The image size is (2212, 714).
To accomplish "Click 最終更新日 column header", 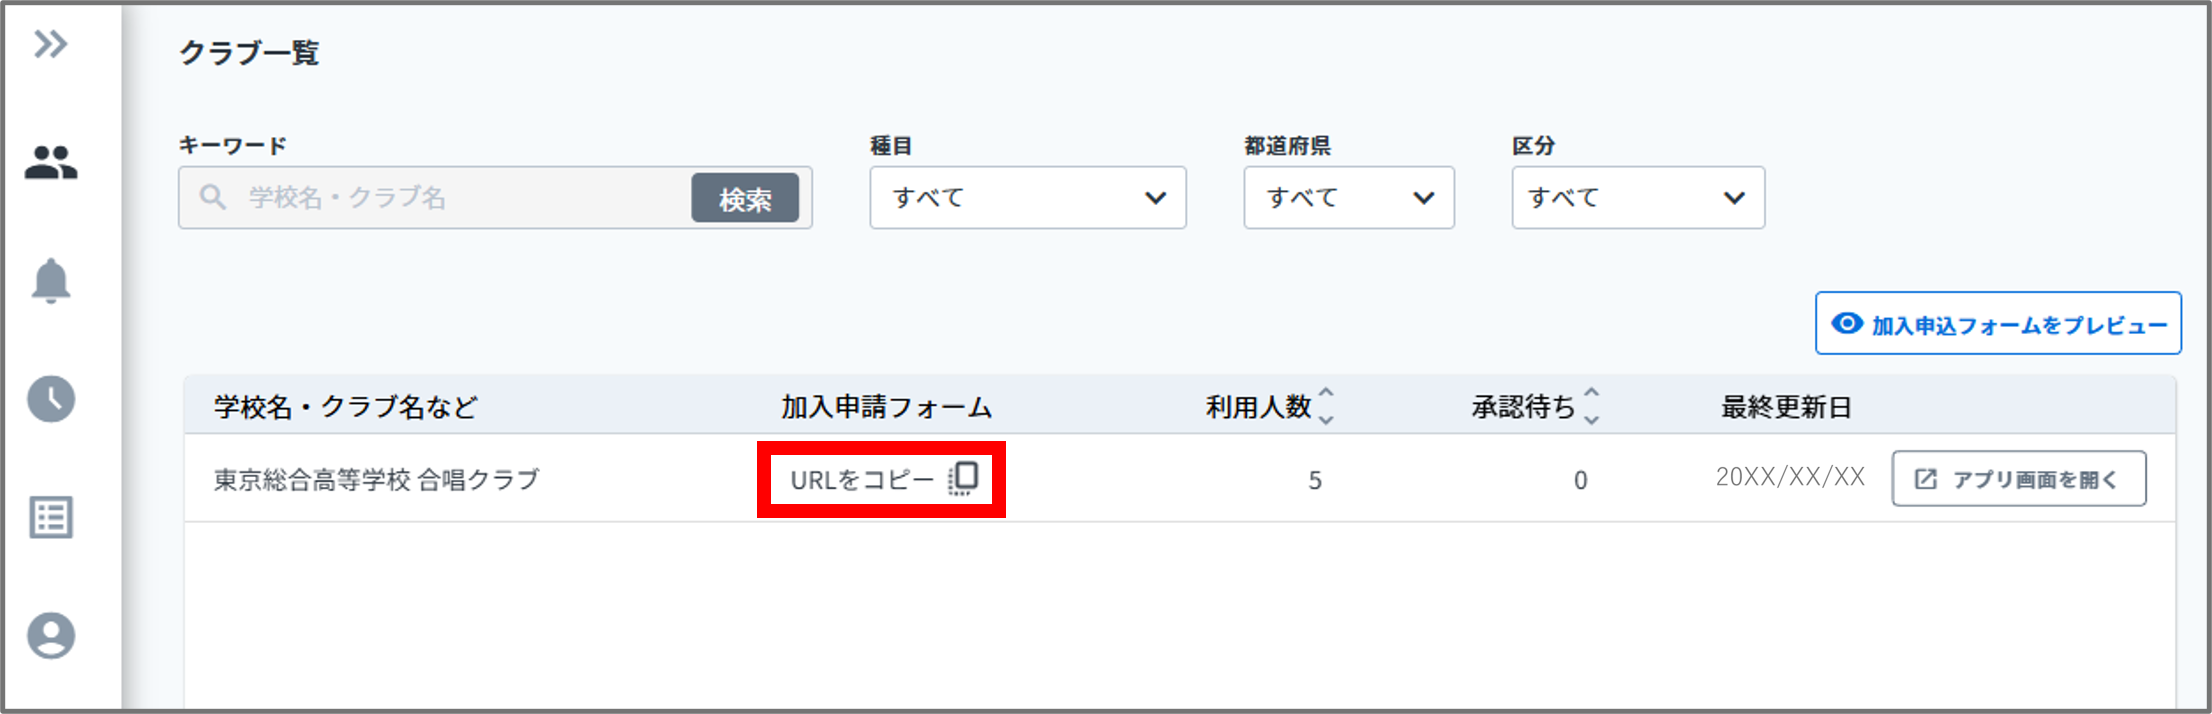I will pos(1786,407).
